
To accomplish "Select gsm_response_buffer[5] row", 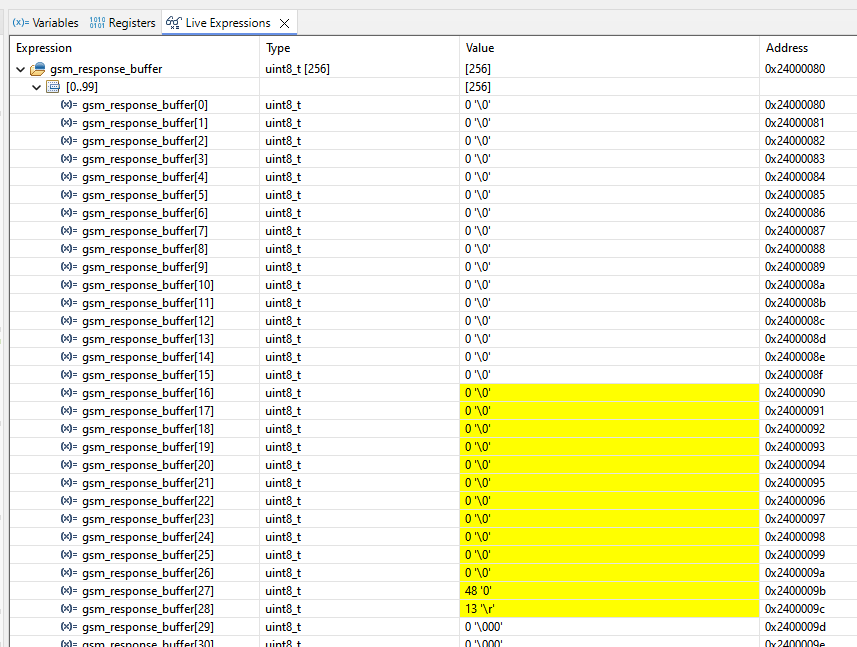I will click(x=433, y=195).
